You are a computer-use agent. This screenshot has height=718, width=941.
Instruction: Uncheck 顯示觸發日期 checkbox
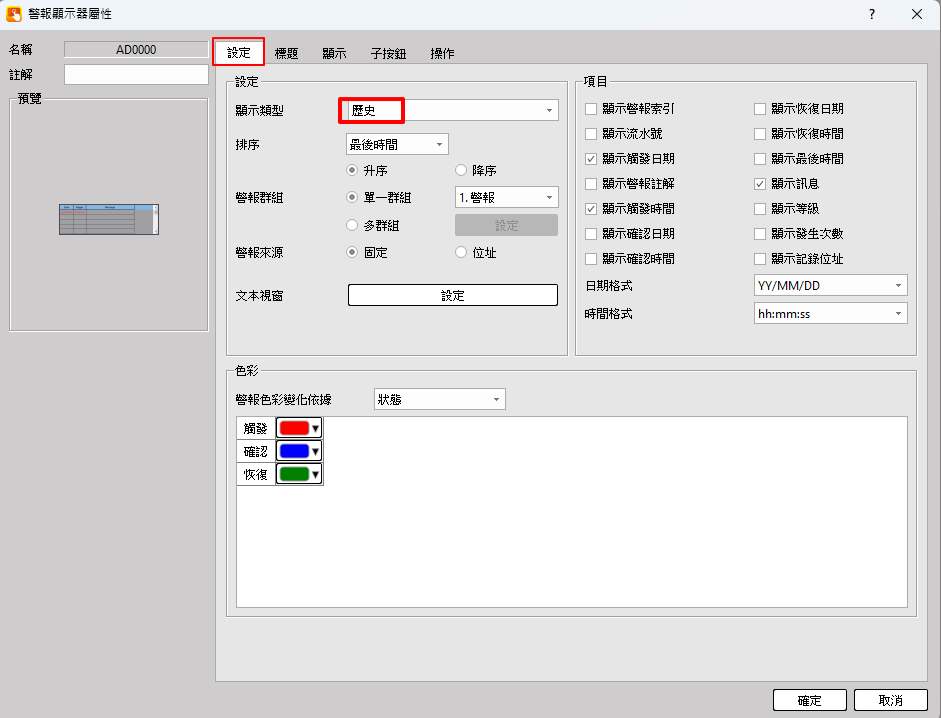(x=593, y=159)
